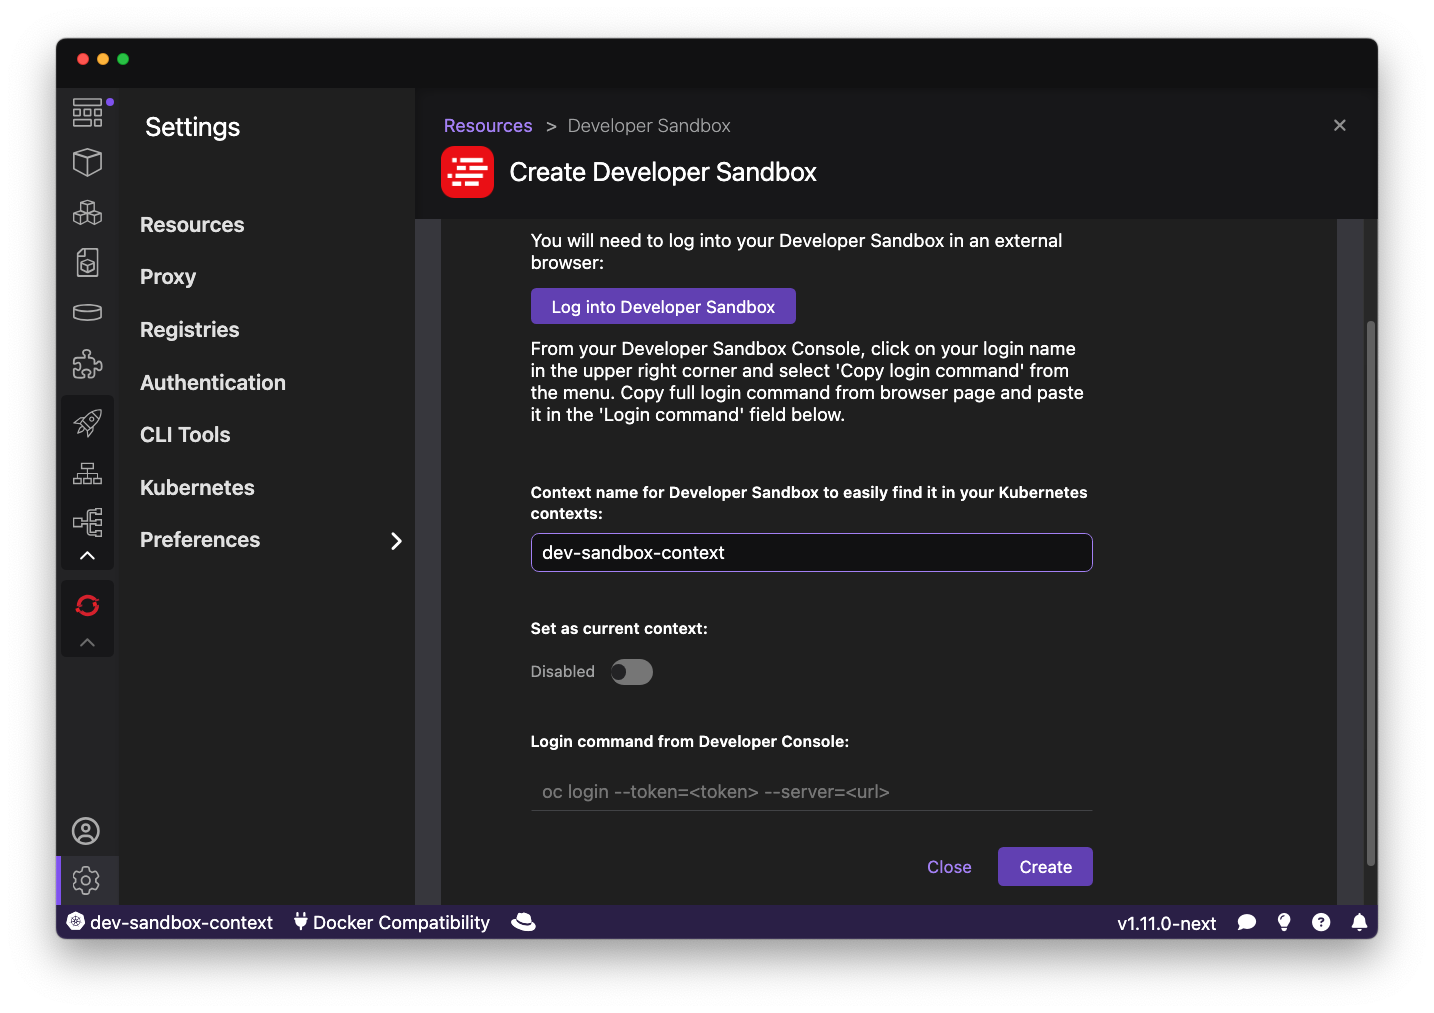Open the tree structure icon in the sidebar
The image size is (1434, 1013).
[x=87, y=522]
